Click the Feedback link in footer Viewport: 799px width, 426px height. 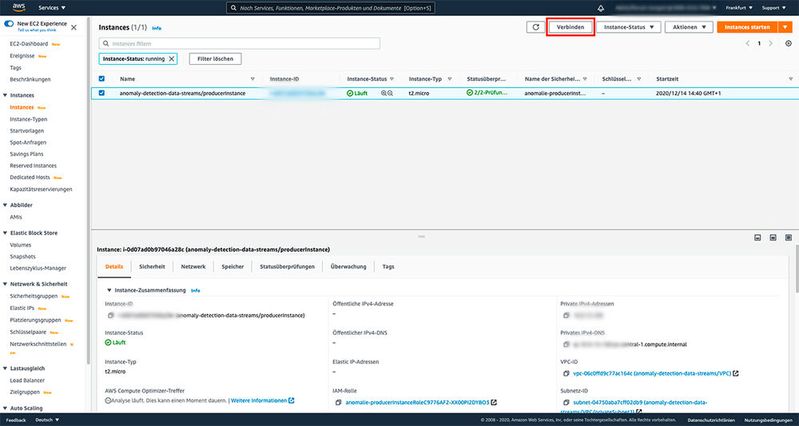coord(16,420)
